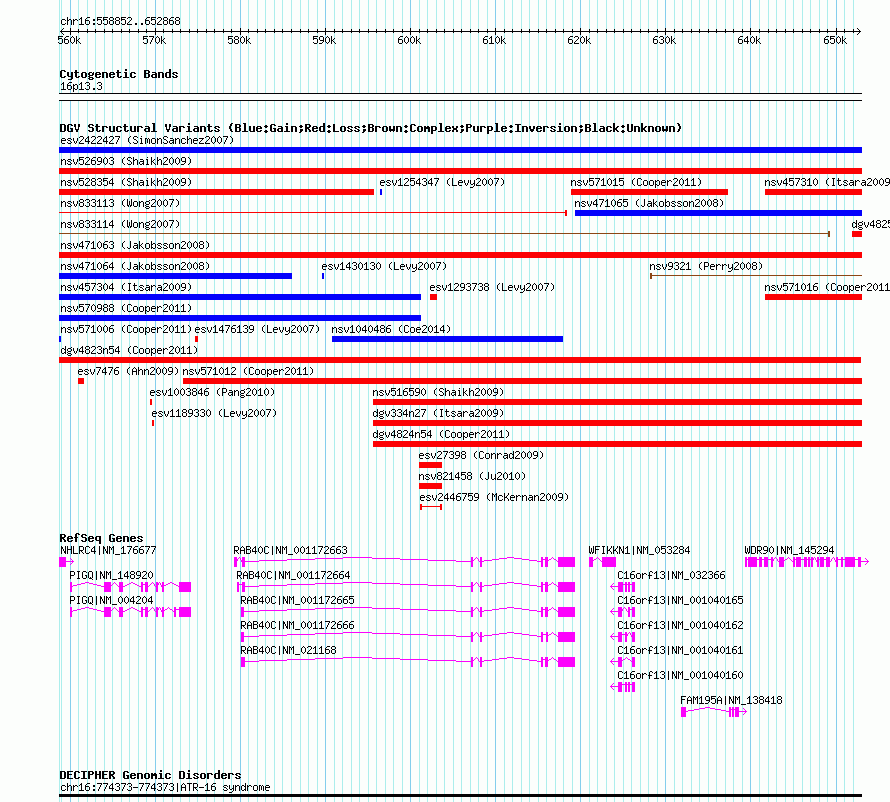
Task: Click the RAB40C|NM_021168 transcript
Action: click(408, 662)
